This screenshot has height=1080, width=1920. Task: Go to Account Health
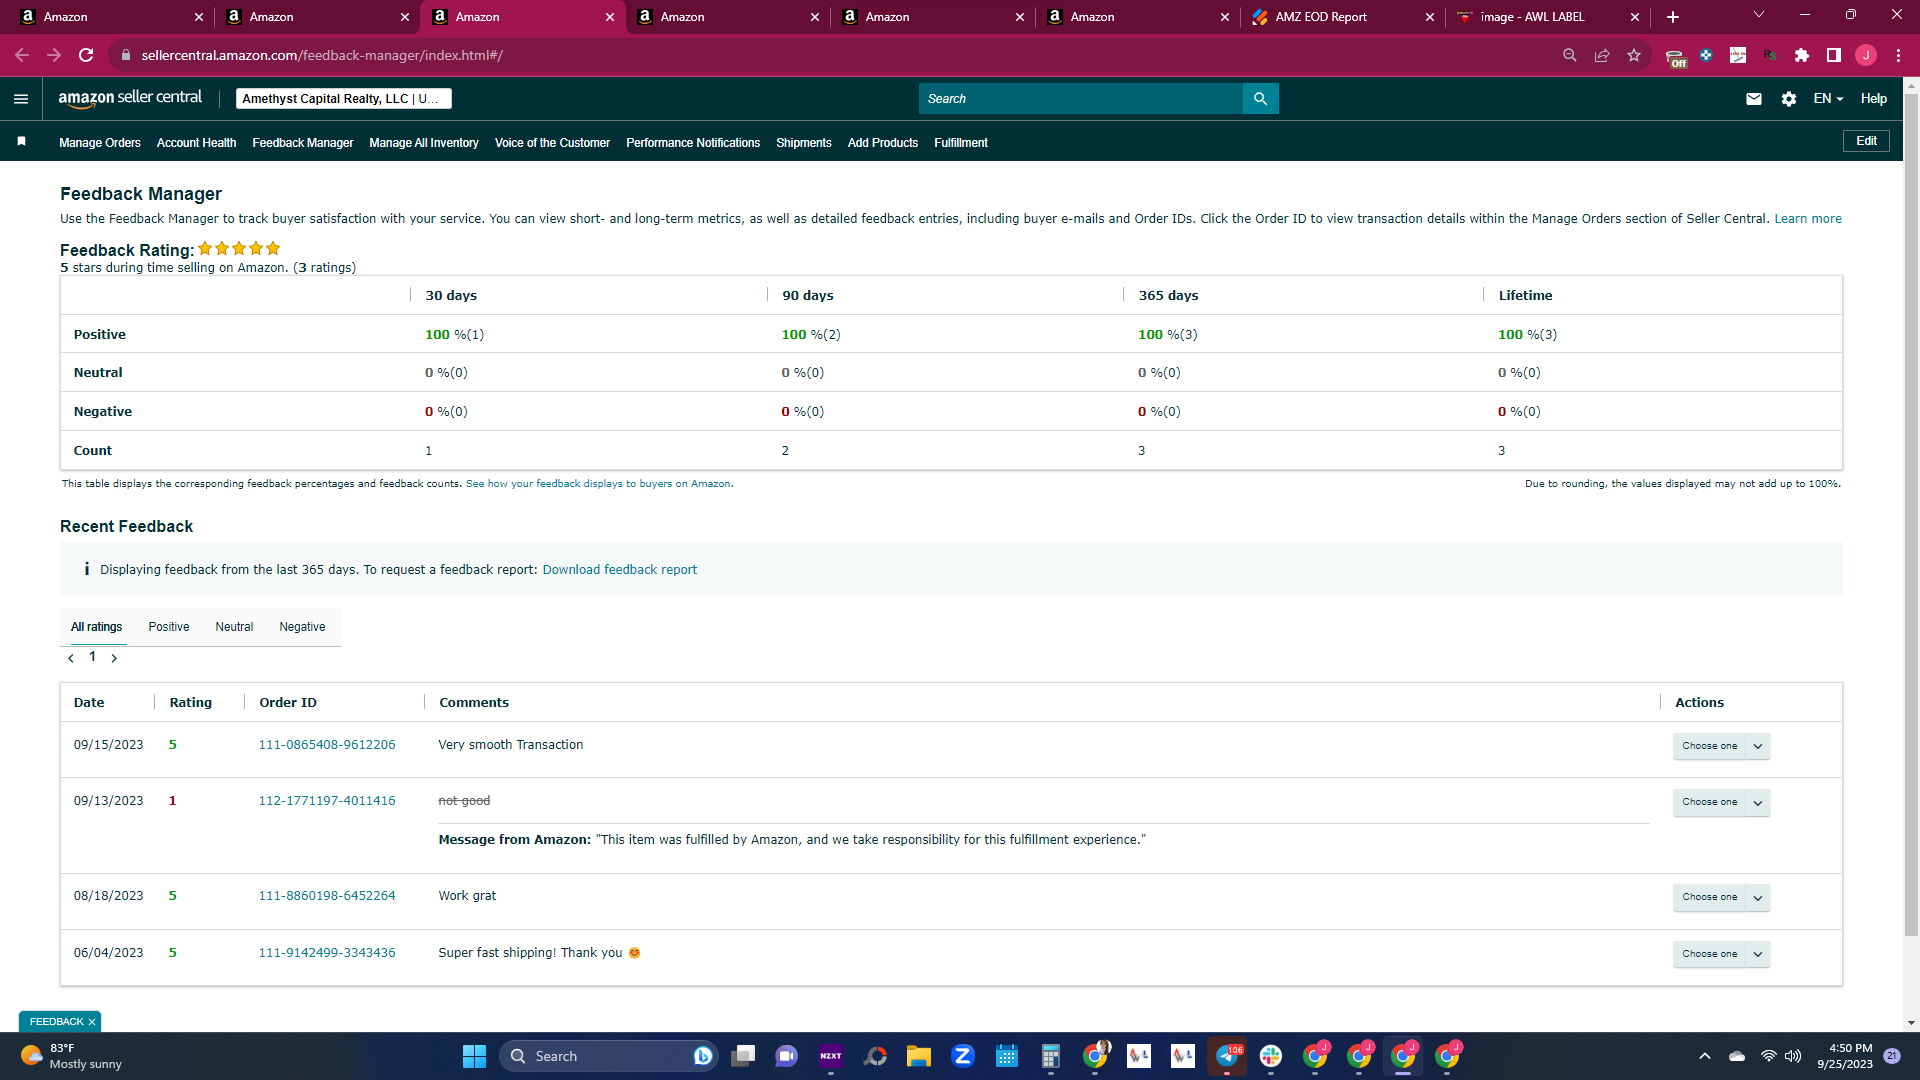click(196, 143)
